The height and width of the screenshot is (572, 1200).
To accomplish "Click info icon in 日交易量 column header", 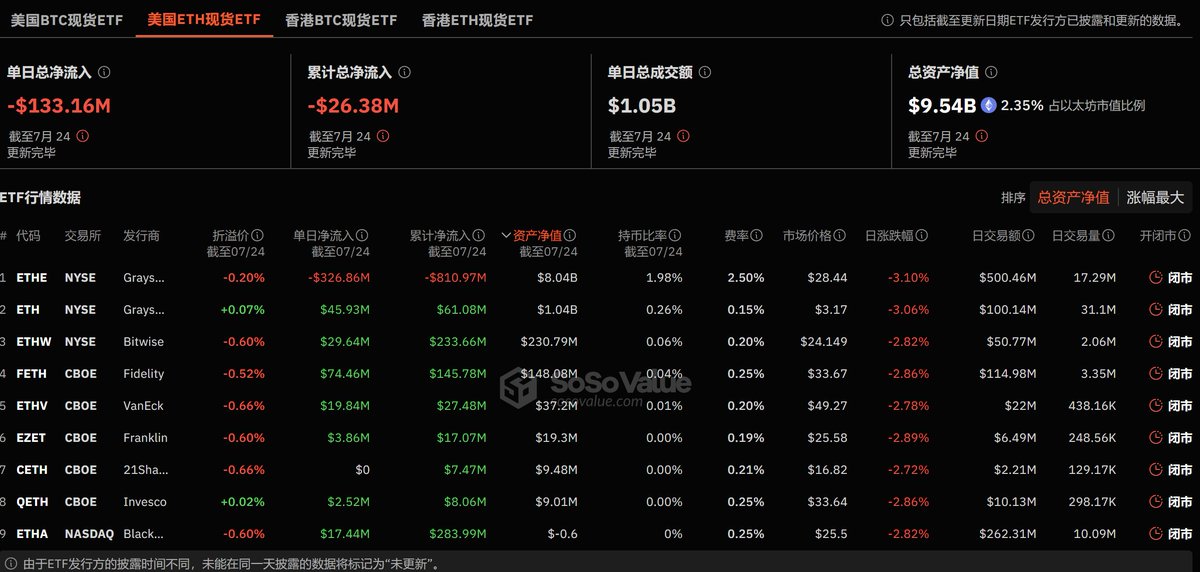I will click(1109, 236).
